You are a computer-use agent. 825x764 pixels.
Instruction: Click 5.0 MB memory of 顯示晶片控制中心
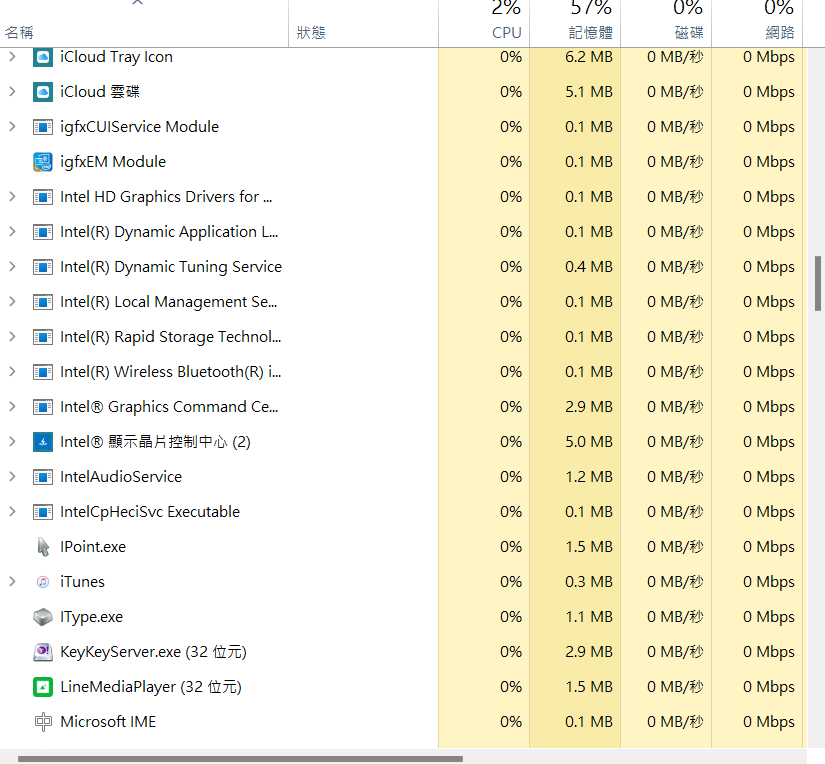point(589,442)
